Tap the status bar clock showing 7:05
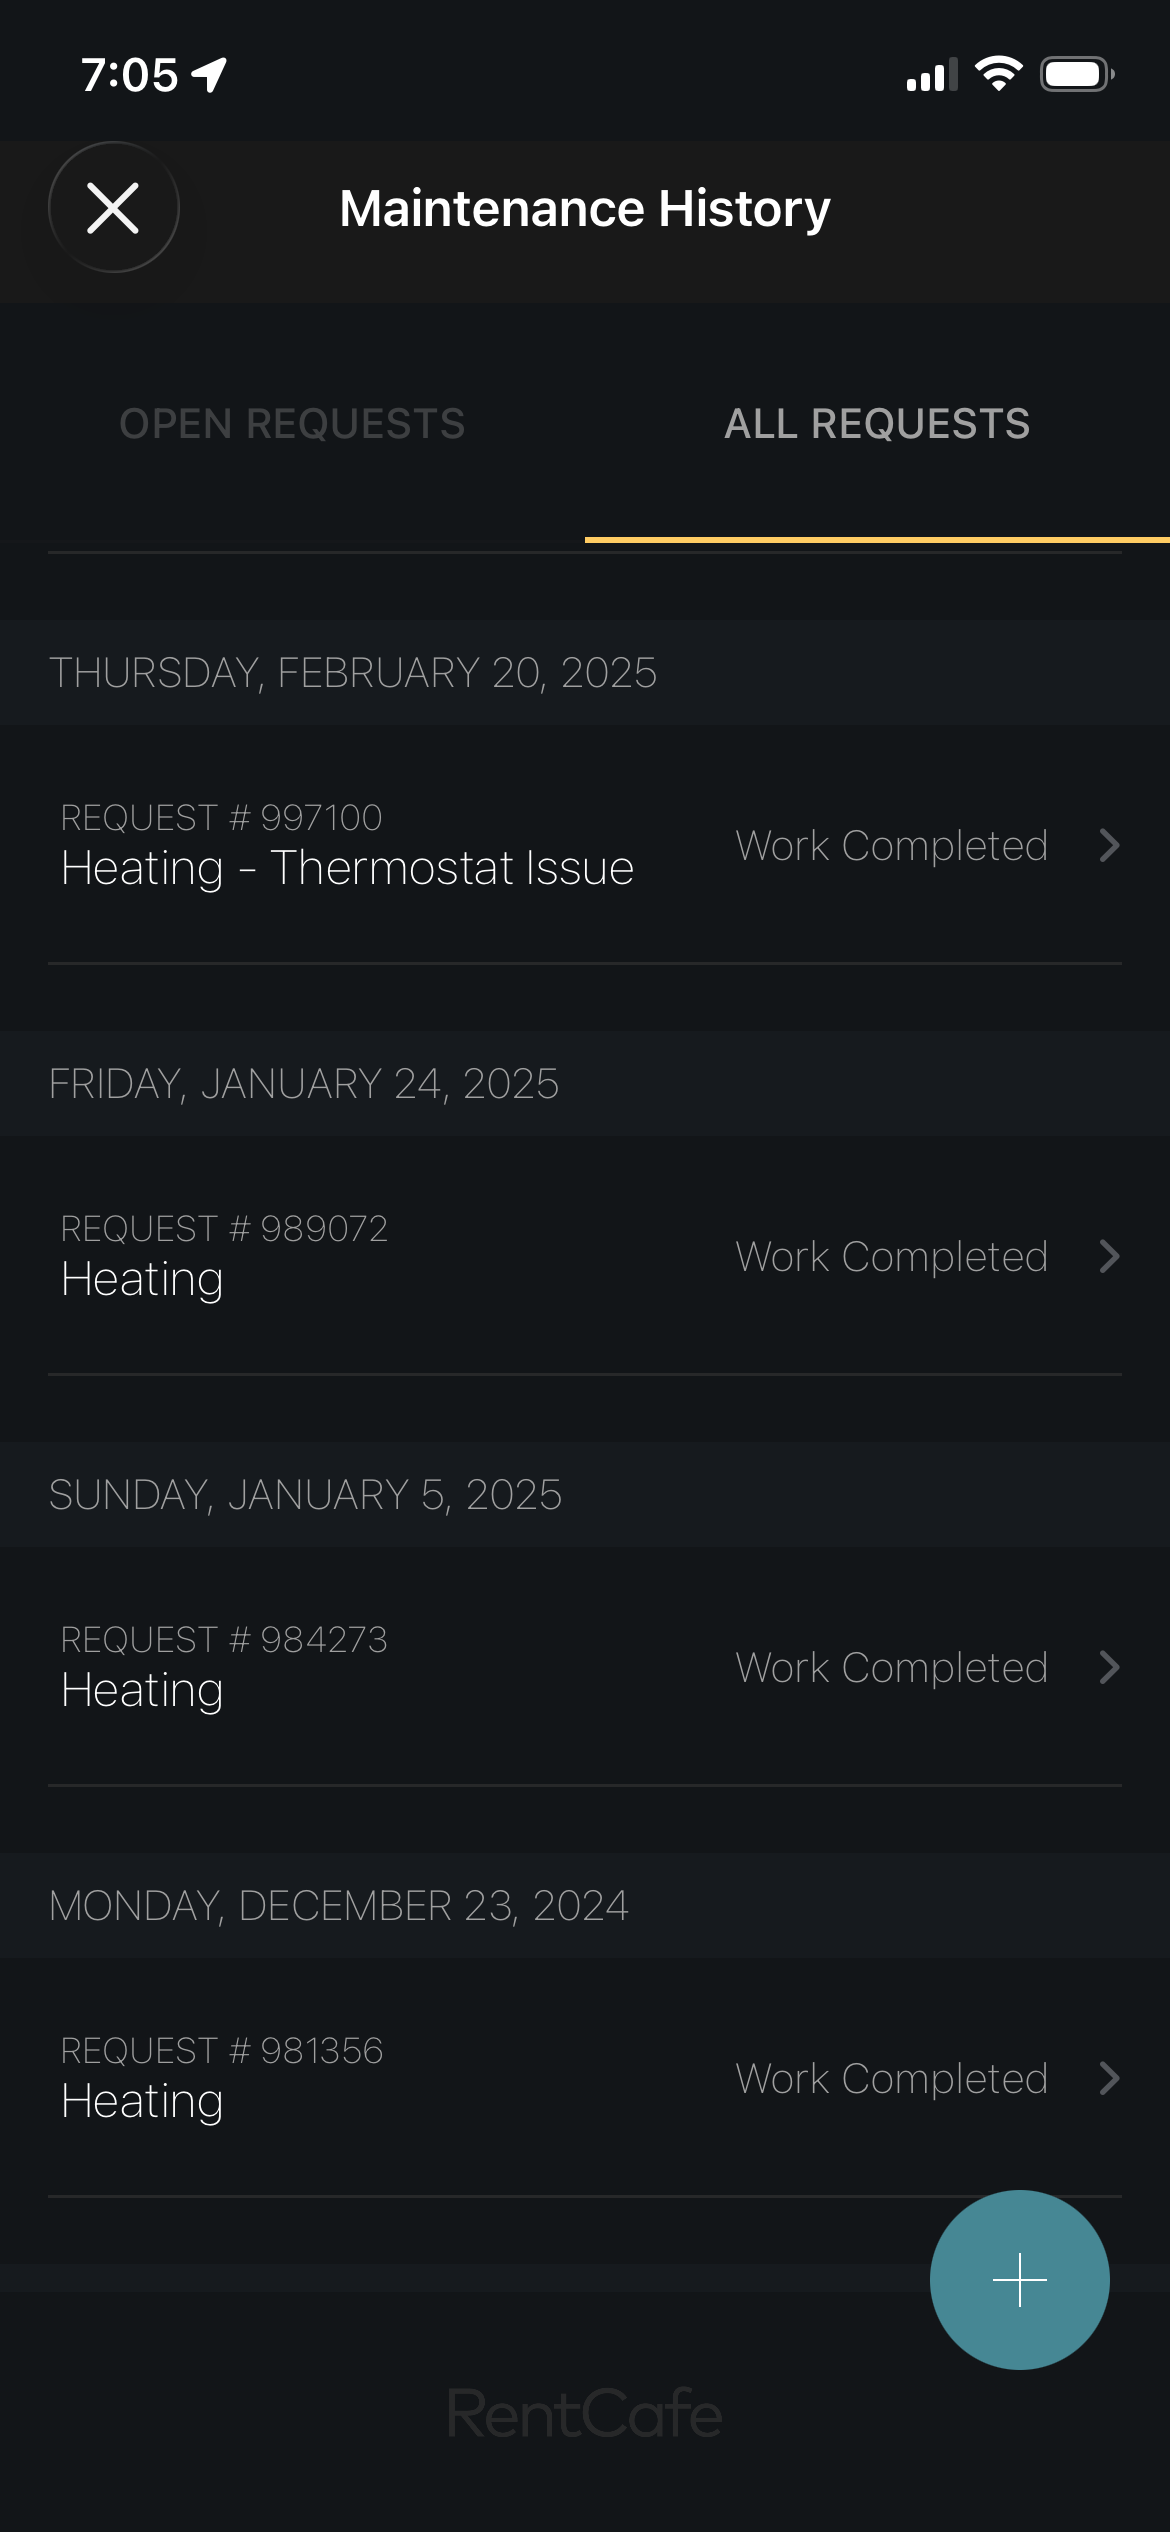Screen dimensions: 1170x2532 coord(129,75)
